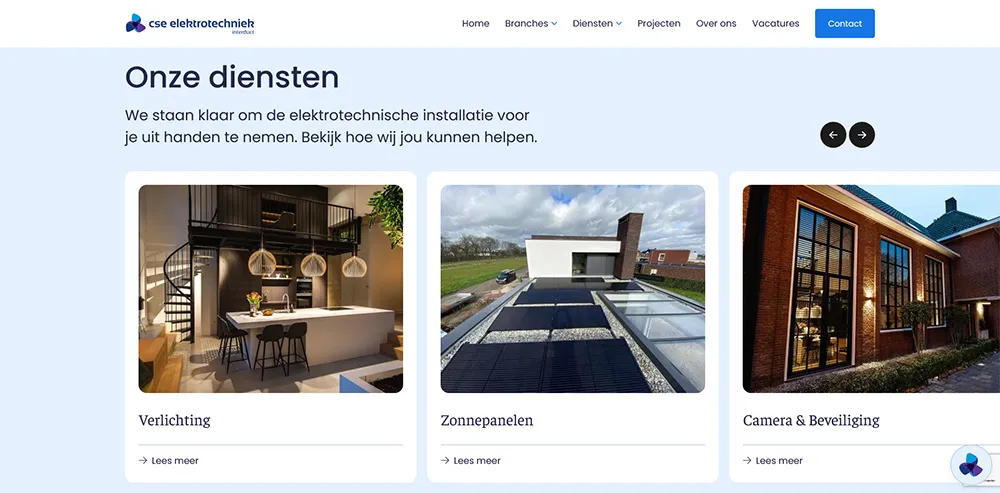Open the Zonnepanelen solar roof photo
Viewport: 1000px width, 493px height.
click(x=573, y=289)
